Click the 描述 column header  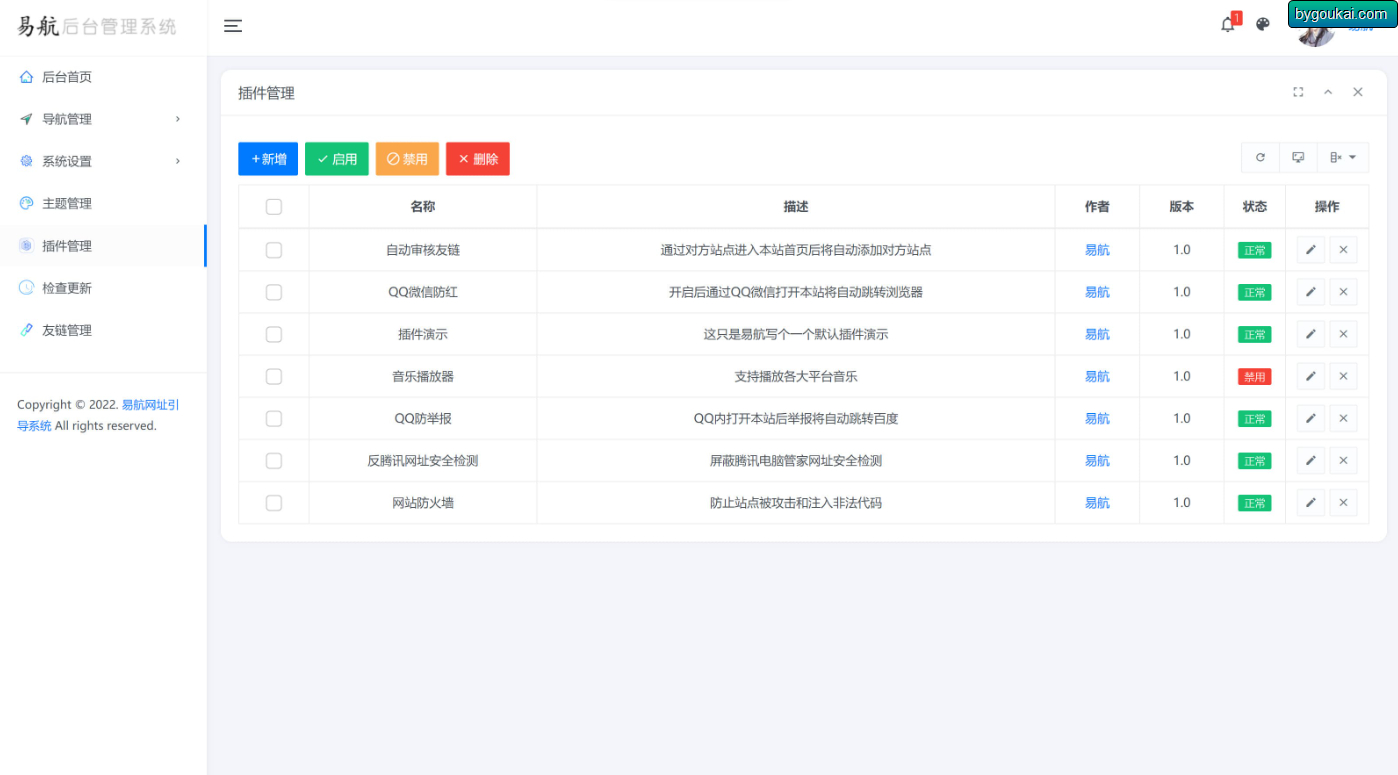796,207
